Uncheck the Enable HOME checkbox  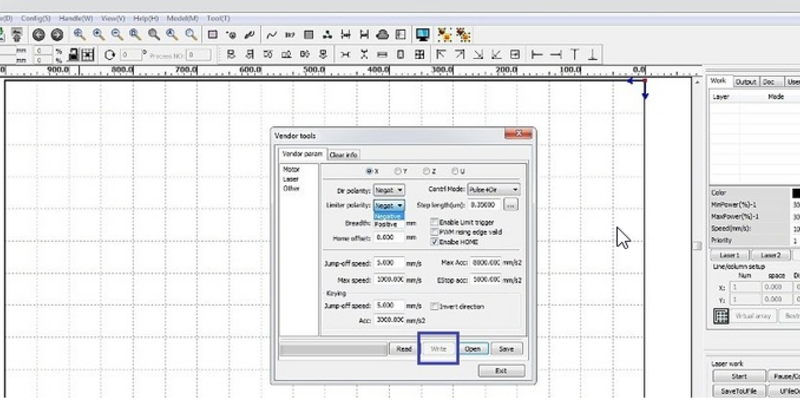[433, 241]
